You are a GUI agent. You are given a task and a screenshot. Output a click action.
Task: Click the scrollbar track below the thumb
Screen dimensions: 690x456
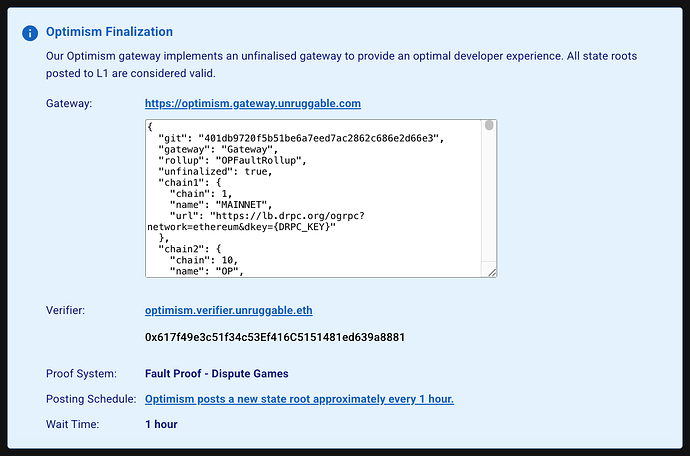click(489, 196)
